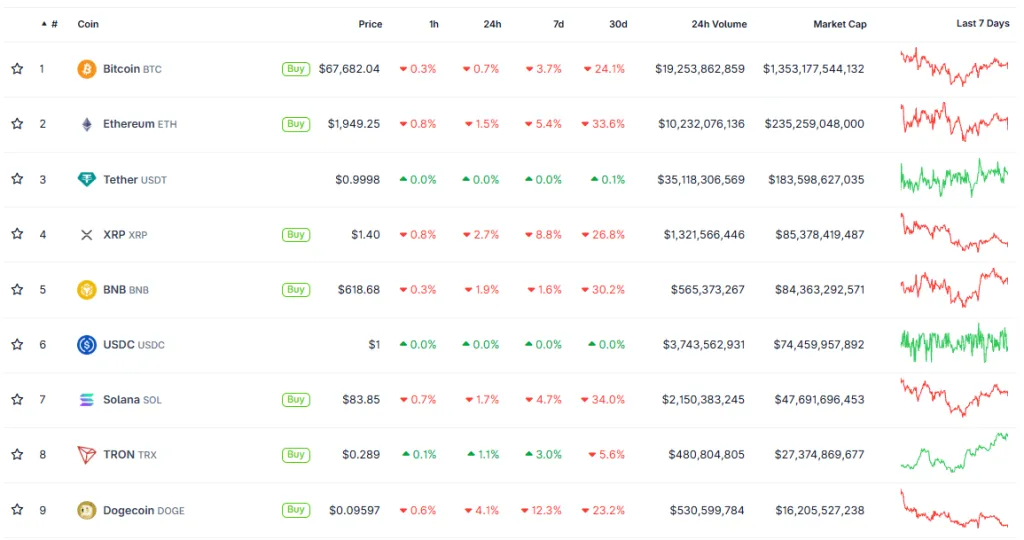
Task: Click the Tether coin logo icon
Action: (87, 180)
